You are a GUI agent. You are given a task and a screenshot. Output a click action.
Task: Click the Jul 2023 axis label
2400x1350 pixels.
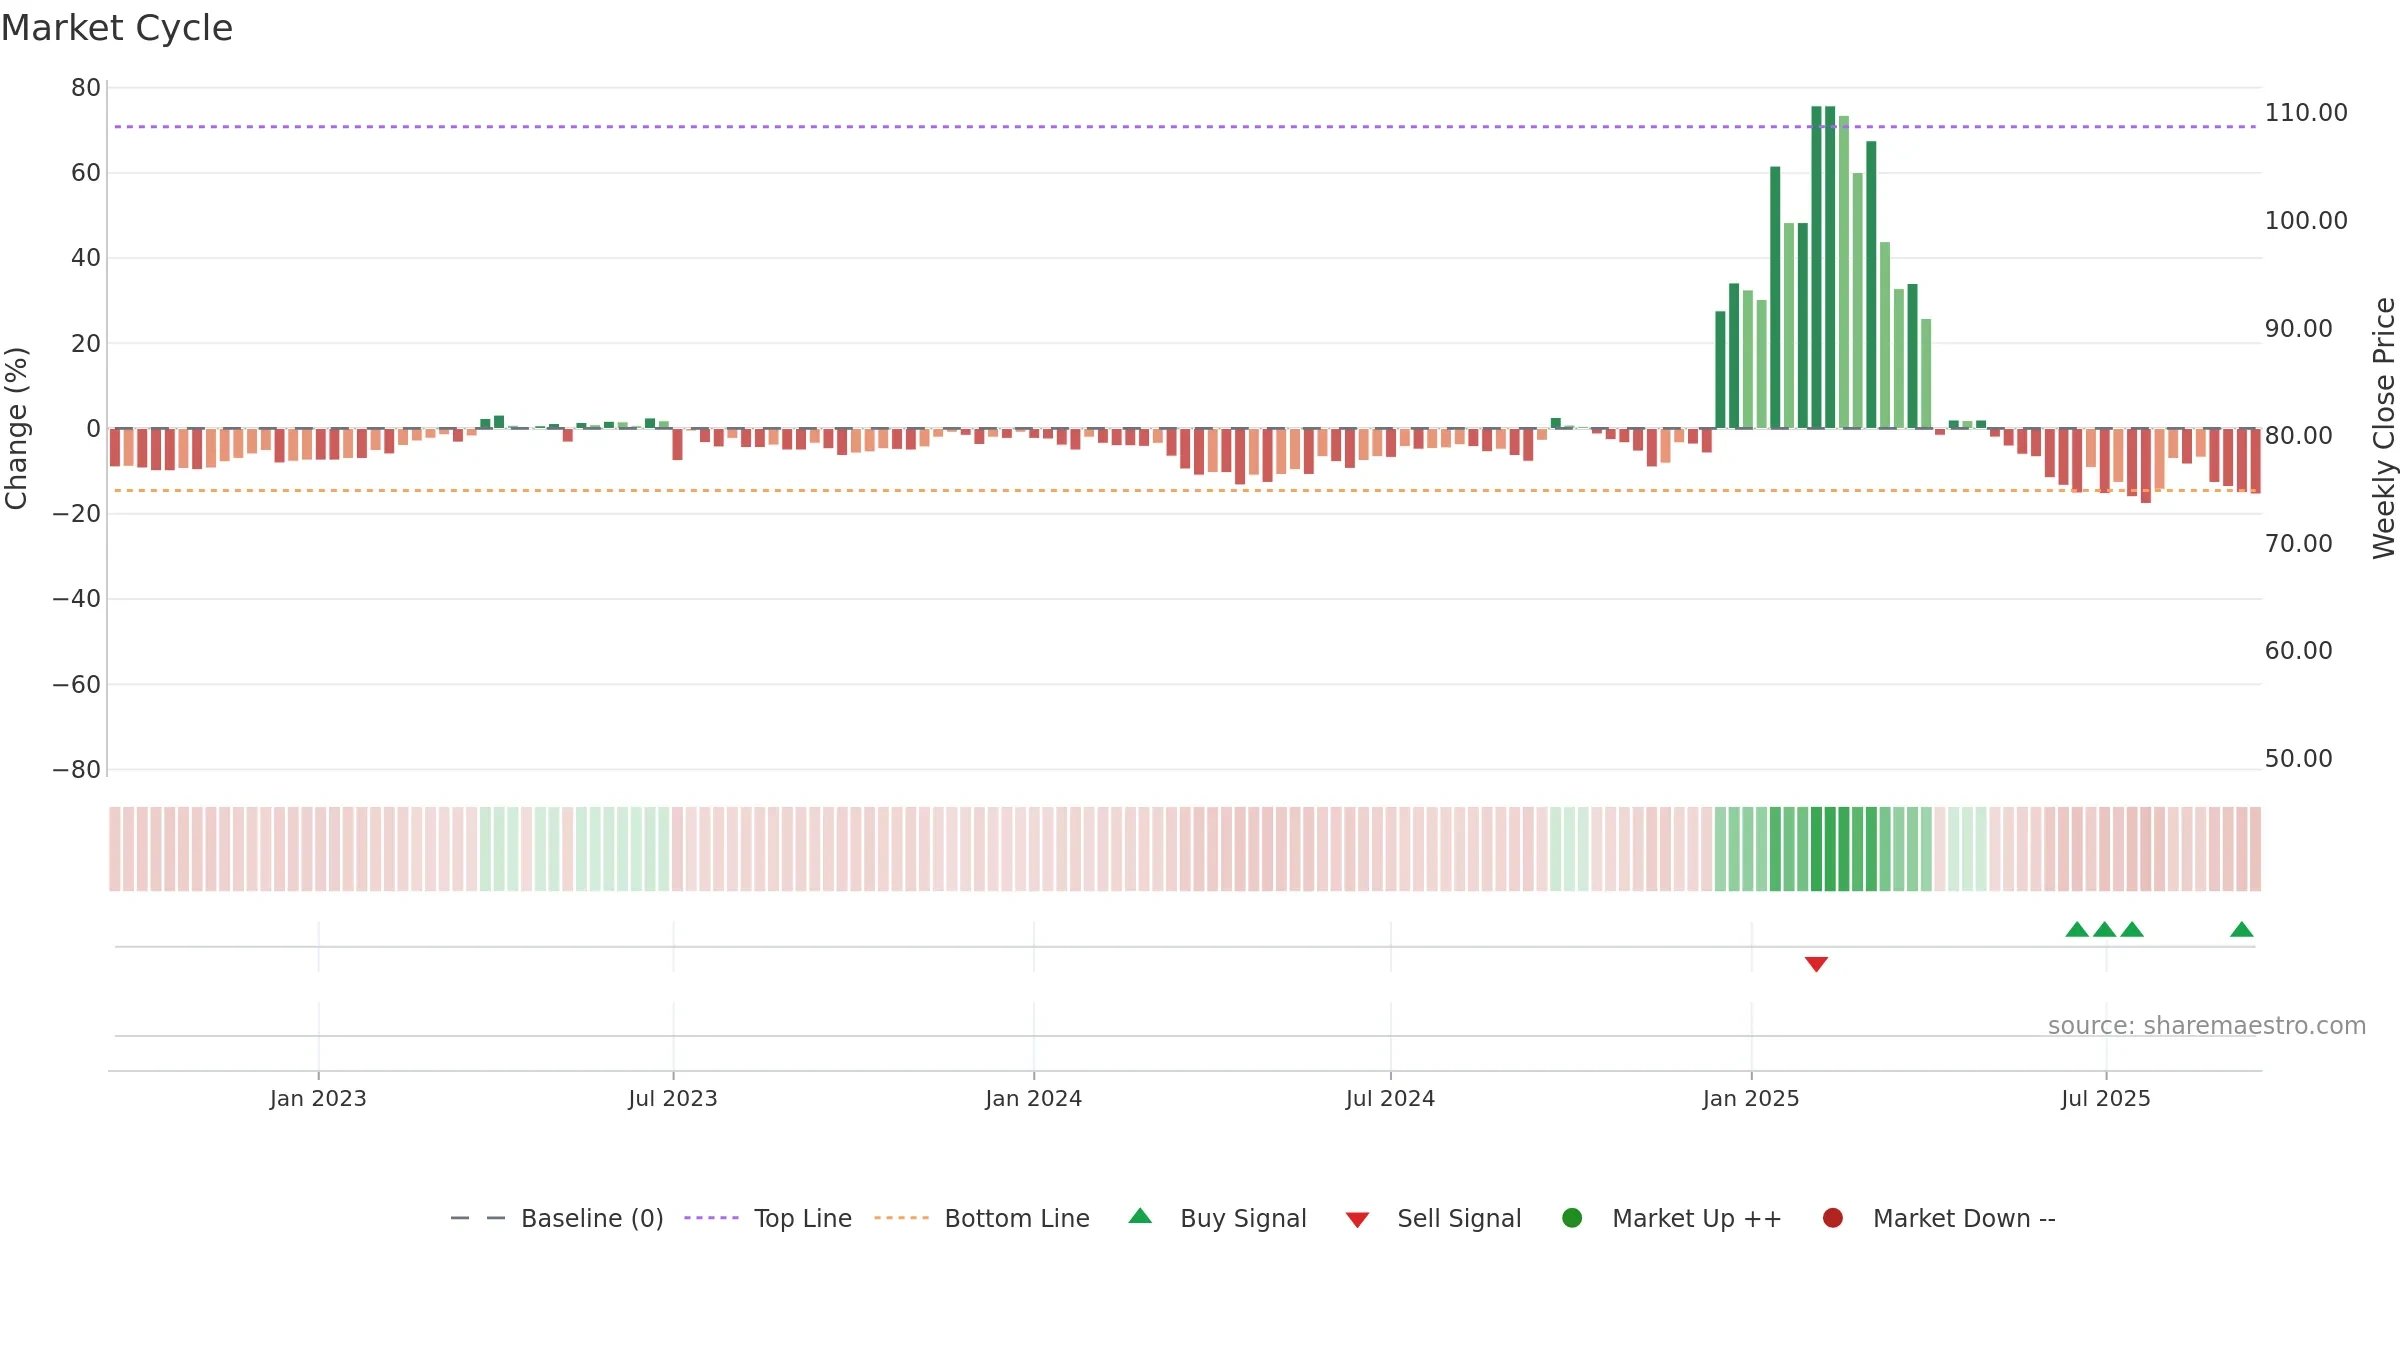[x=673, y=1098]
